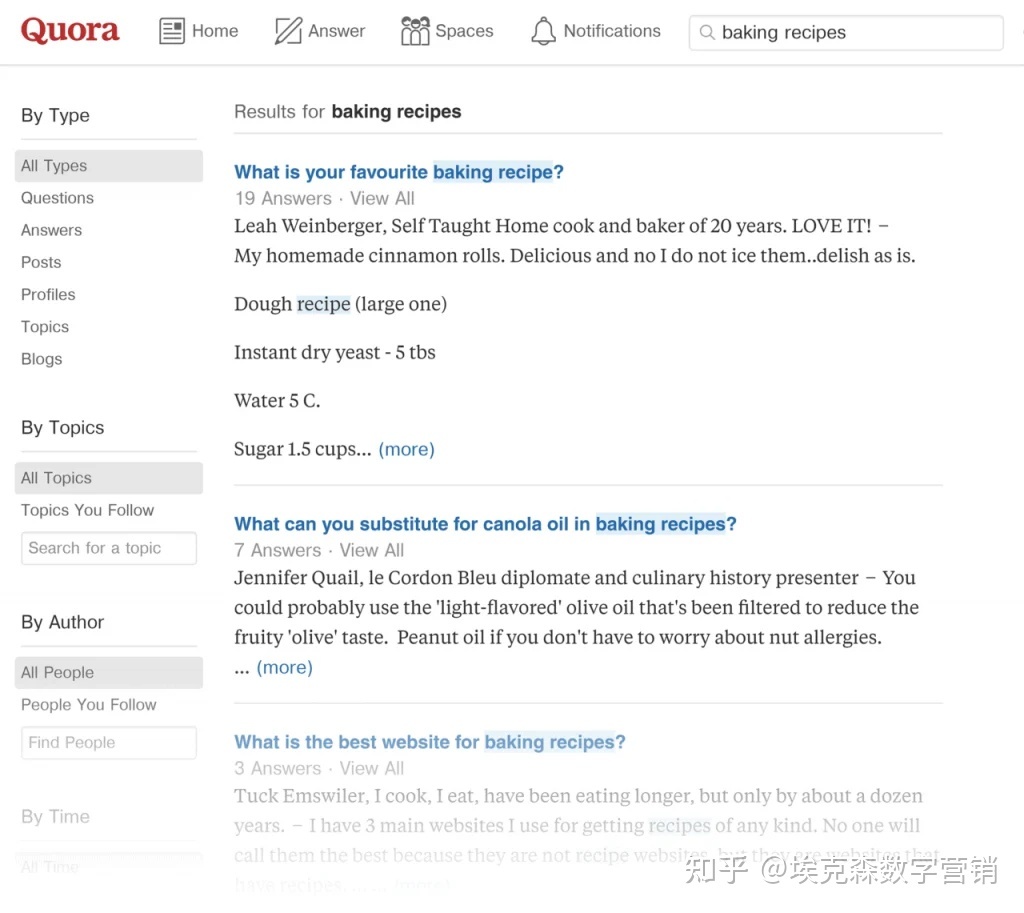1024x913 pixels.
Task: Click the Answer pencil icon
Action: (288, 31)
